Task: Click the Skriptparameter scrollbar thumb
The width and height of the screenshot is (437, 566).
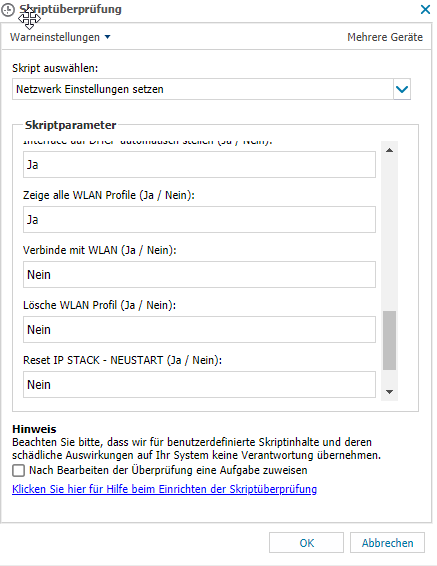Action: (x=389, y=340)
